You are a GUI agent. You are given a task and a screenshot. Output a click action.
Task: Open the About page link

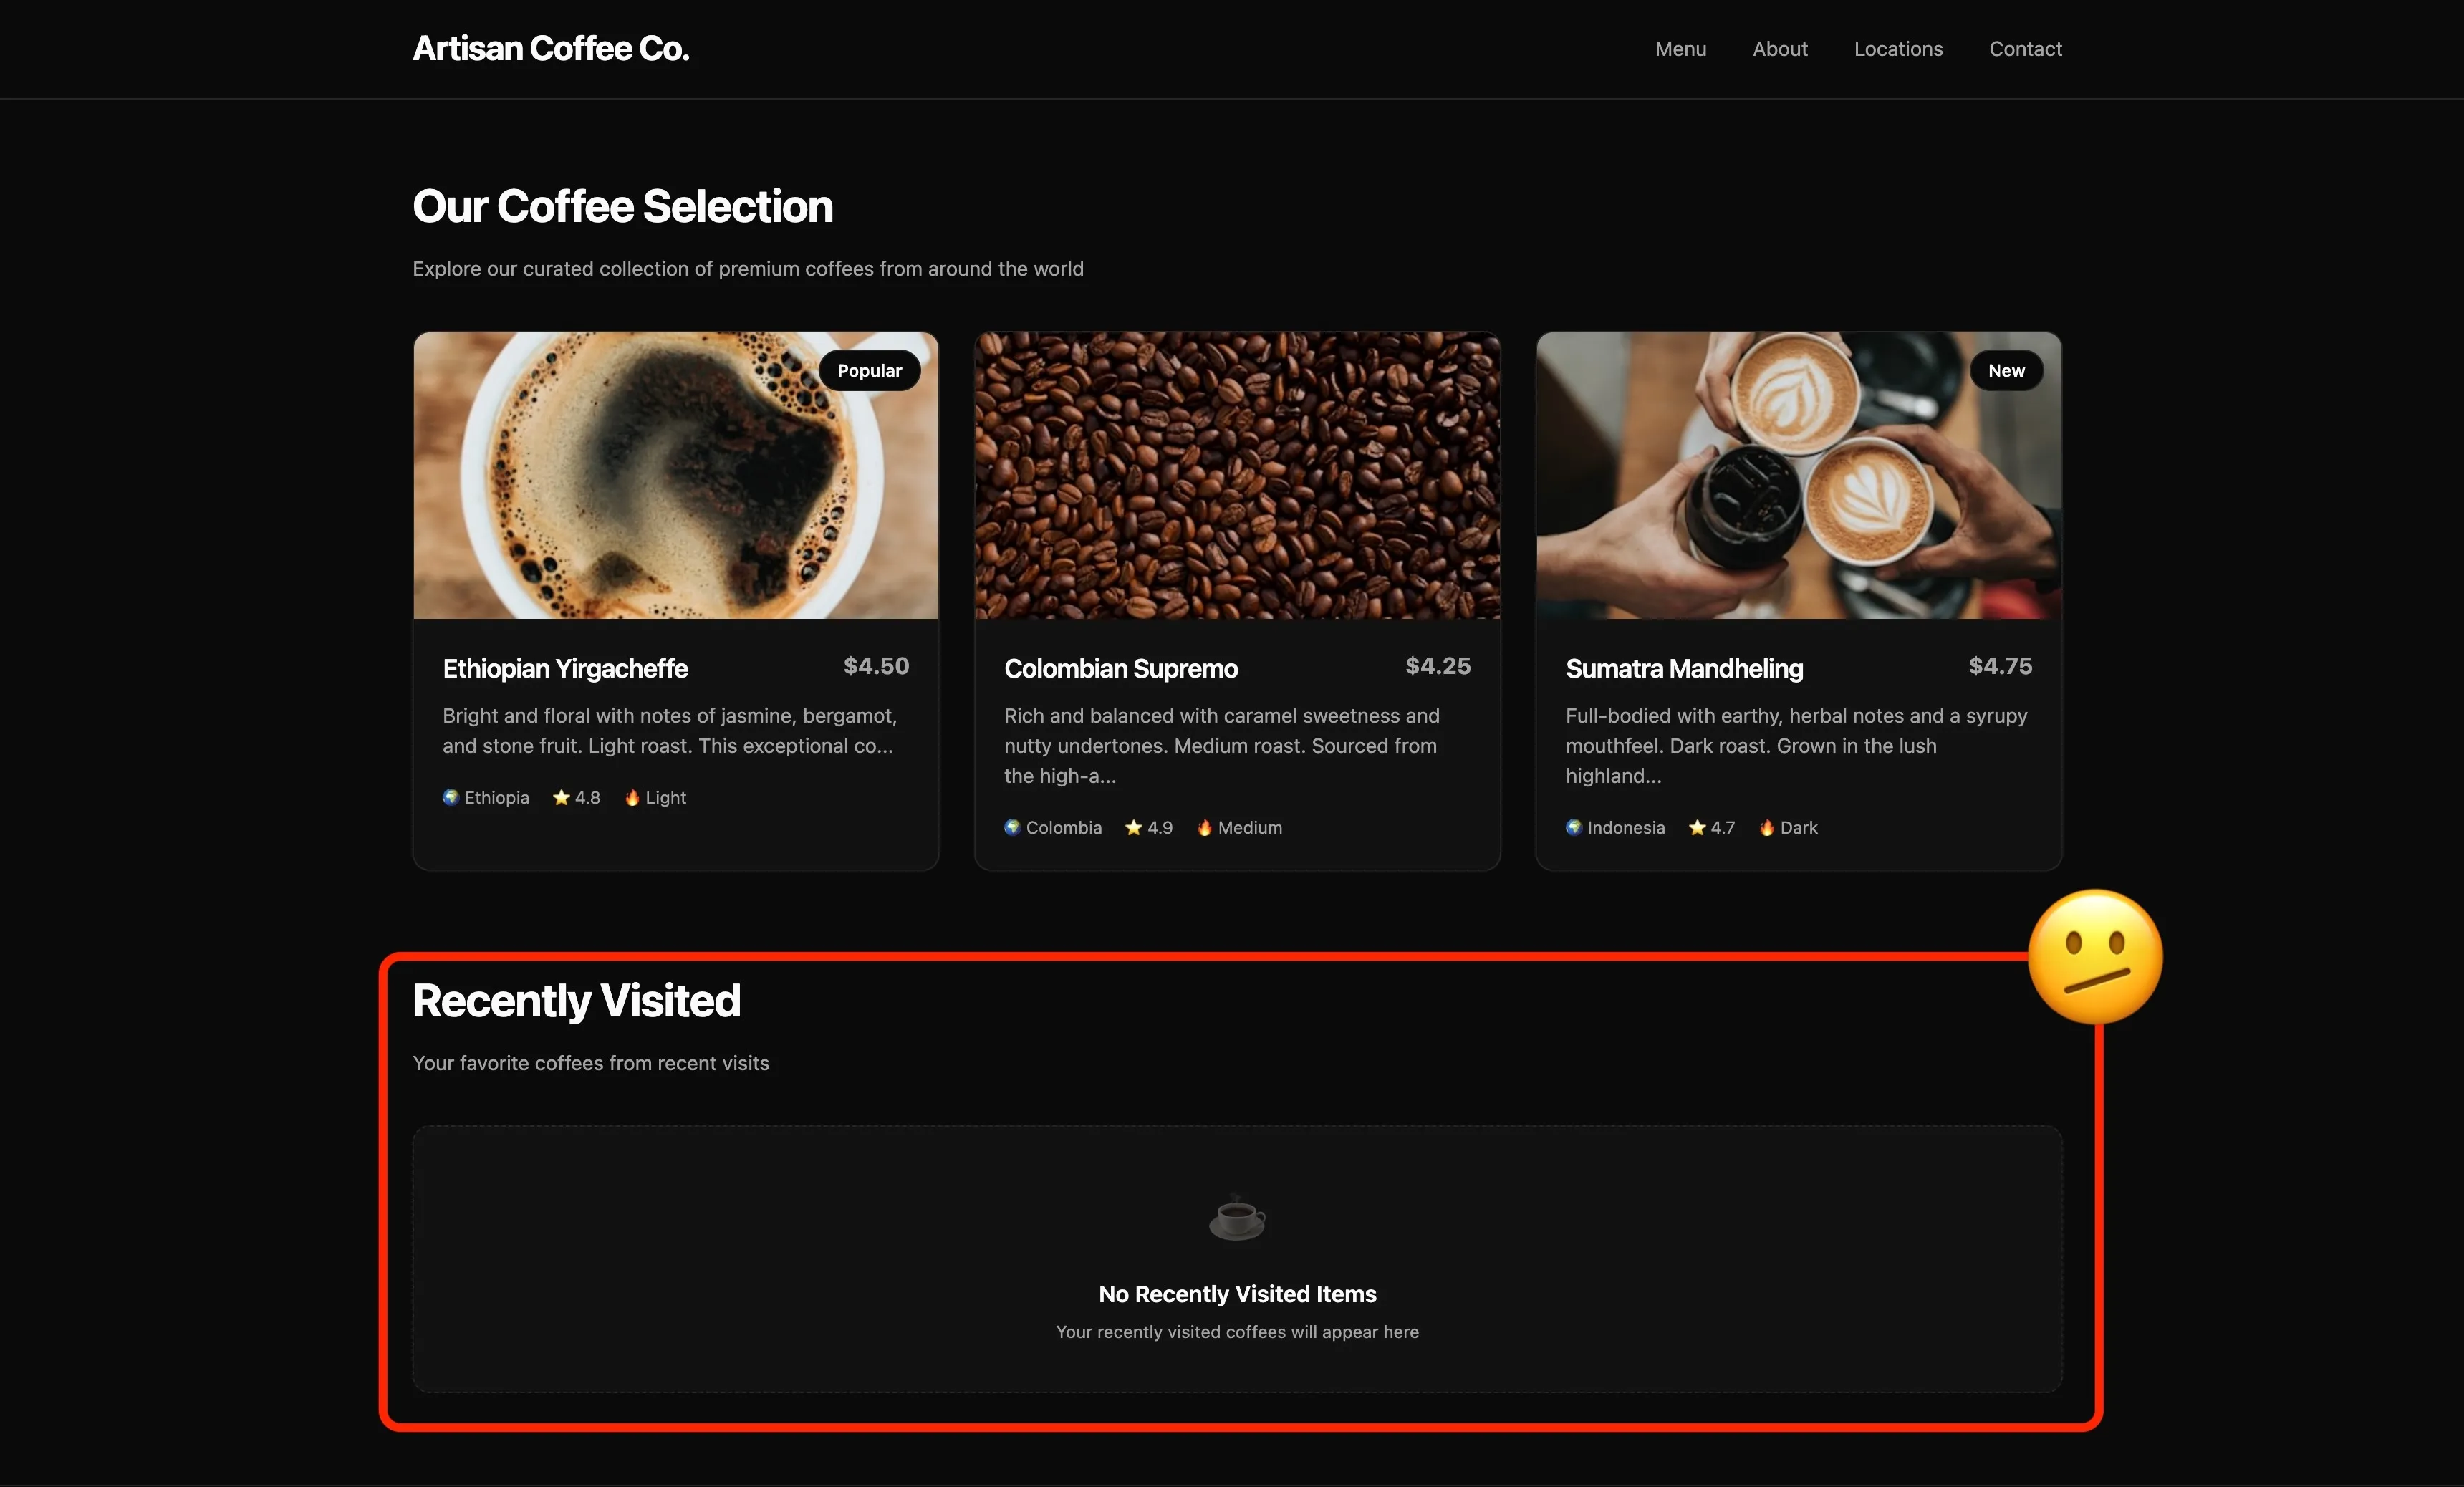(x=1780, y=48)
